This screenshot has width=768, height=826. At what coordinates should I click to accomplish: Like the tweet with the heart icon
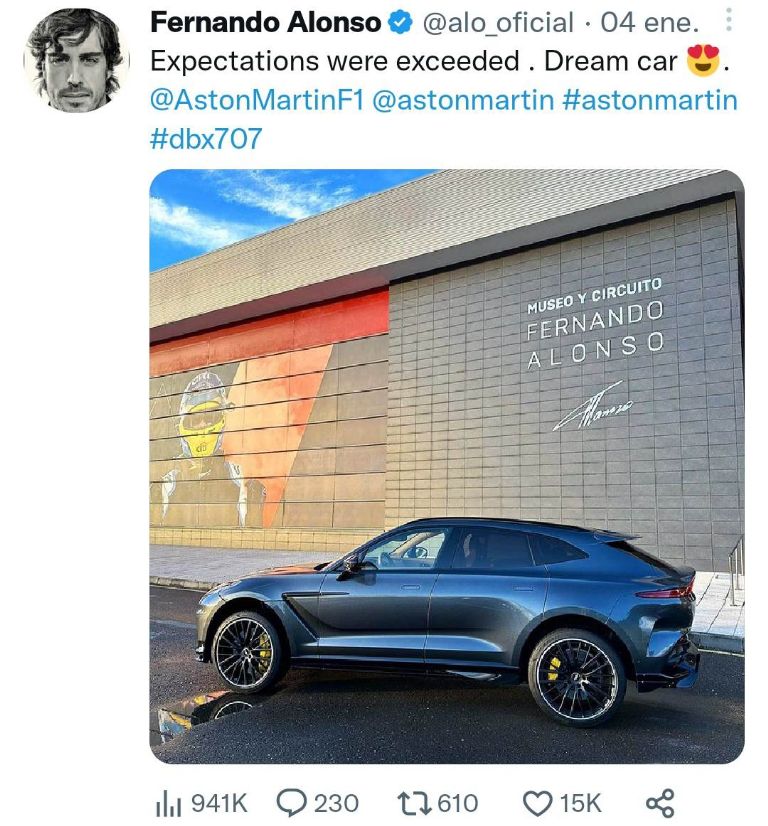[x=536, y=800]
